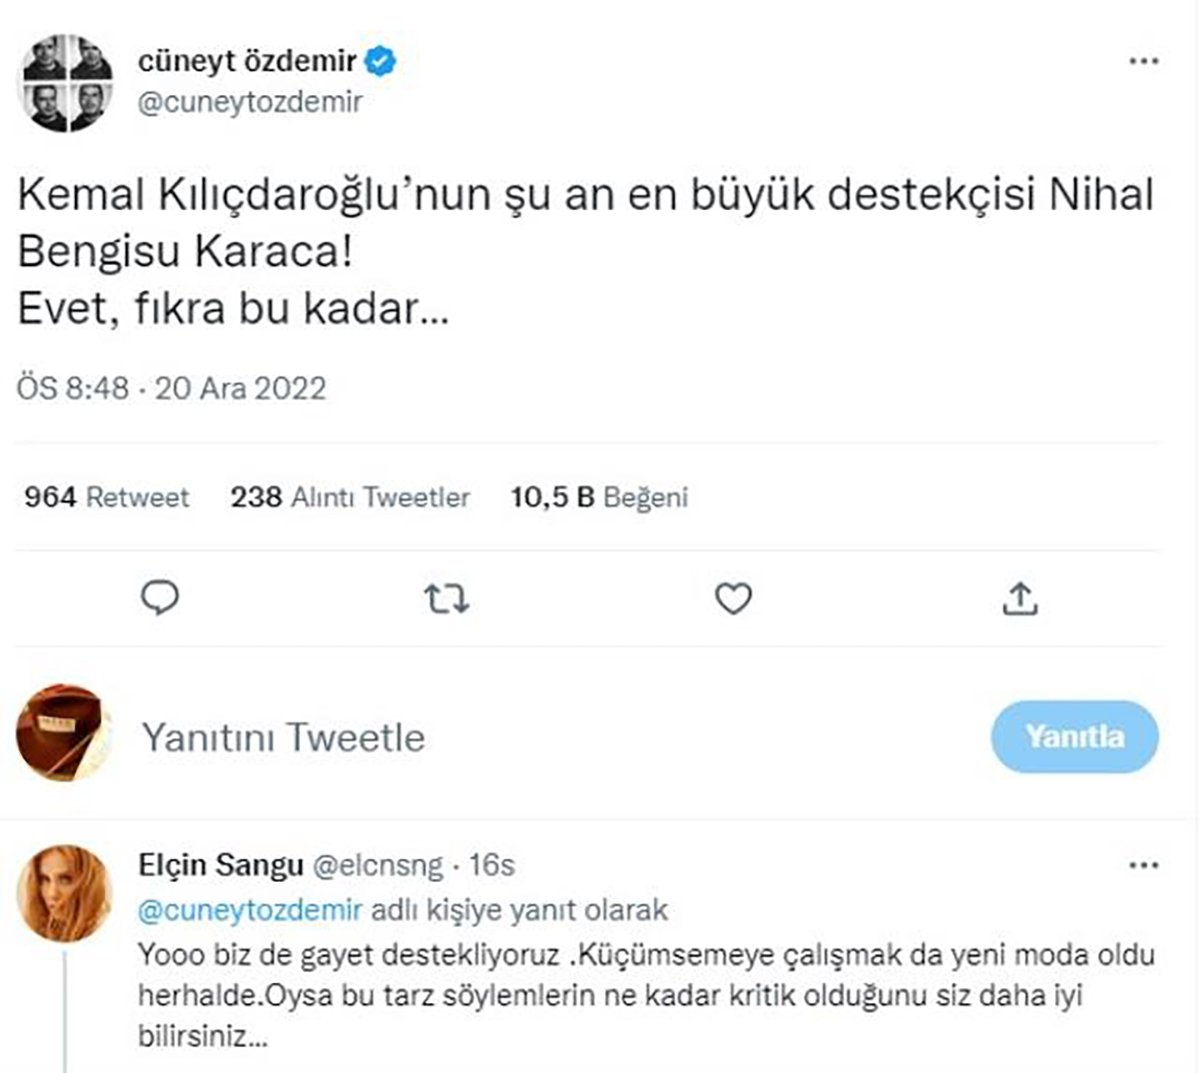
Task: Open more options on main tweet
Action: click(x=1143, y=62)
